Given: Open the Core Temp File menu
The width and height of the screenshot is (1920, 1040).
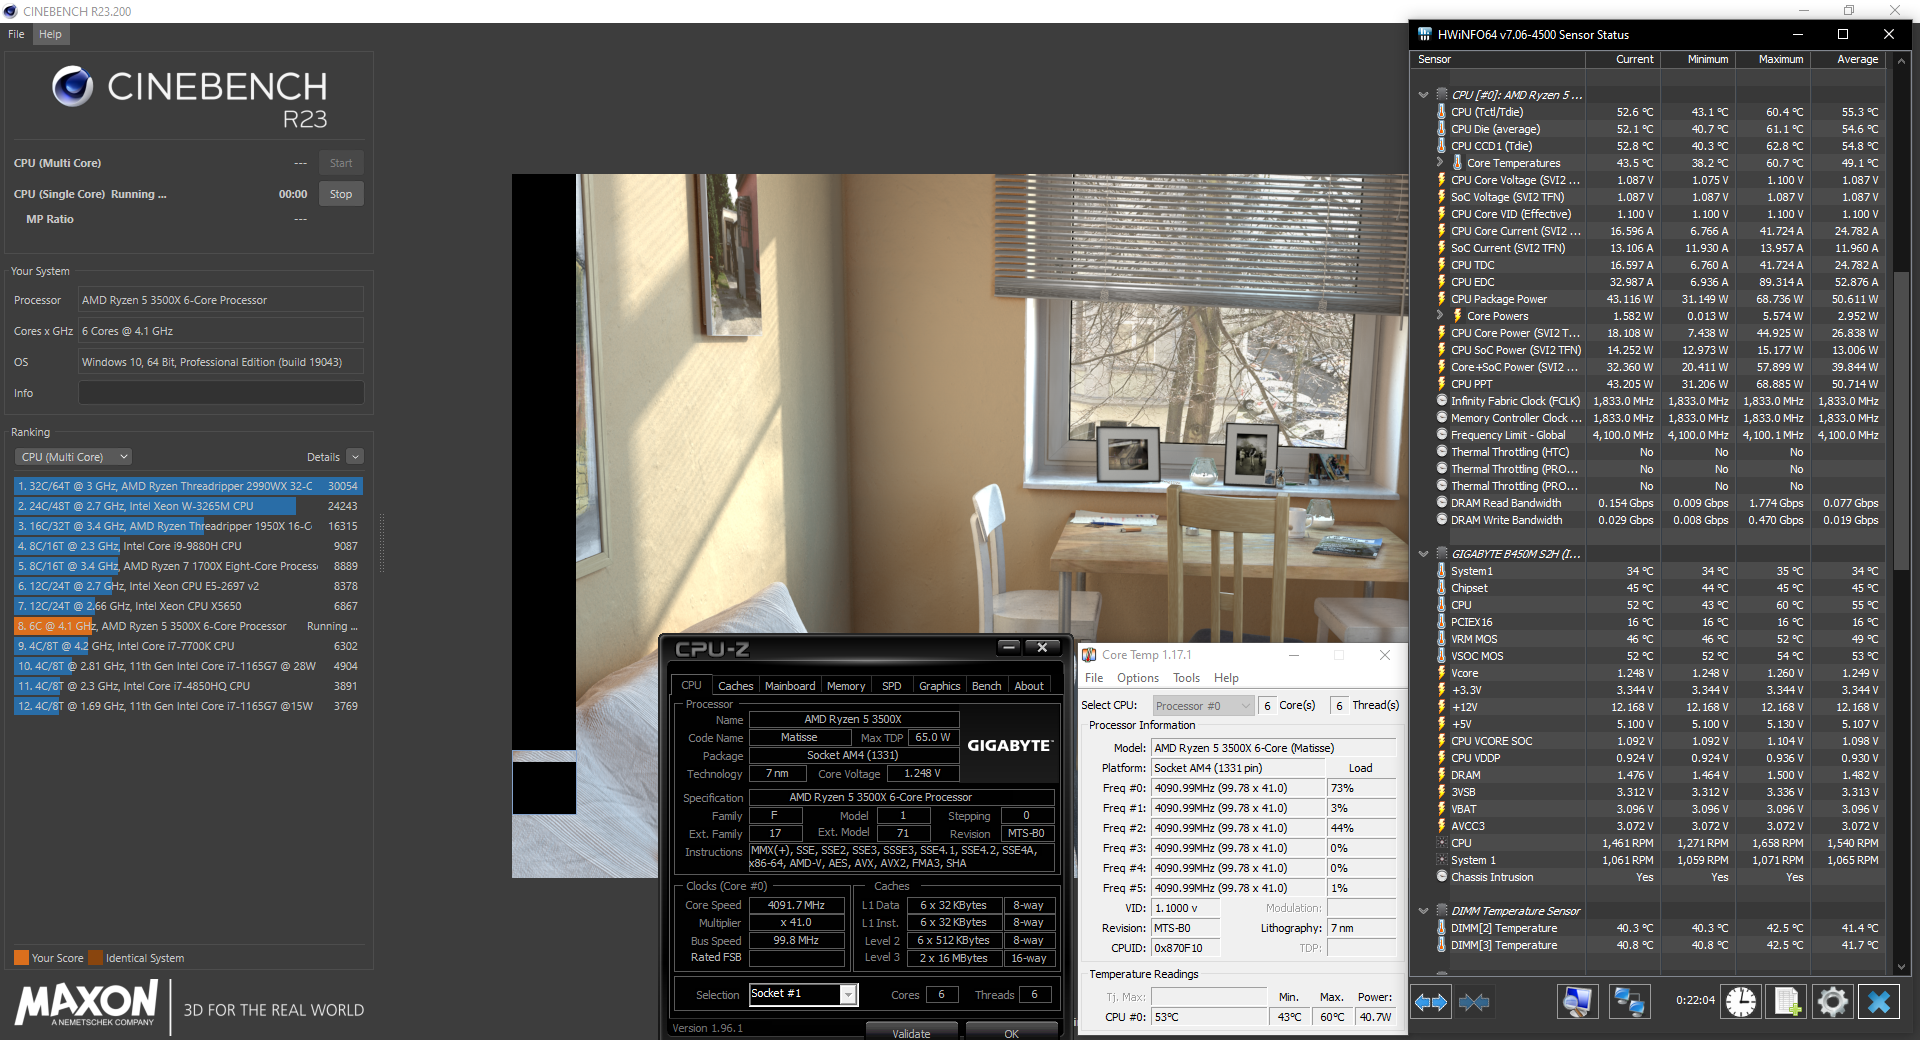Looking at the screenshot, I should pos(1094,678).
